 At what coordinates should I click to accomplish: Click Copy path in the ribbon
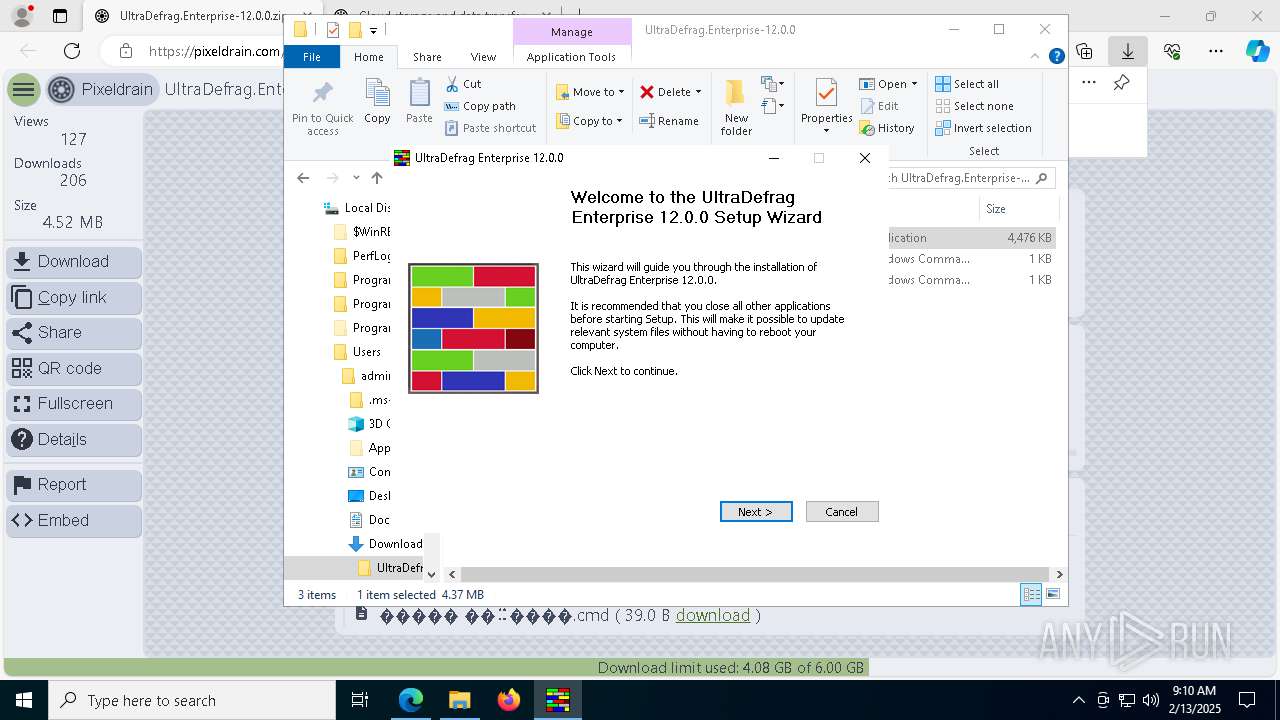coord(480,106)
